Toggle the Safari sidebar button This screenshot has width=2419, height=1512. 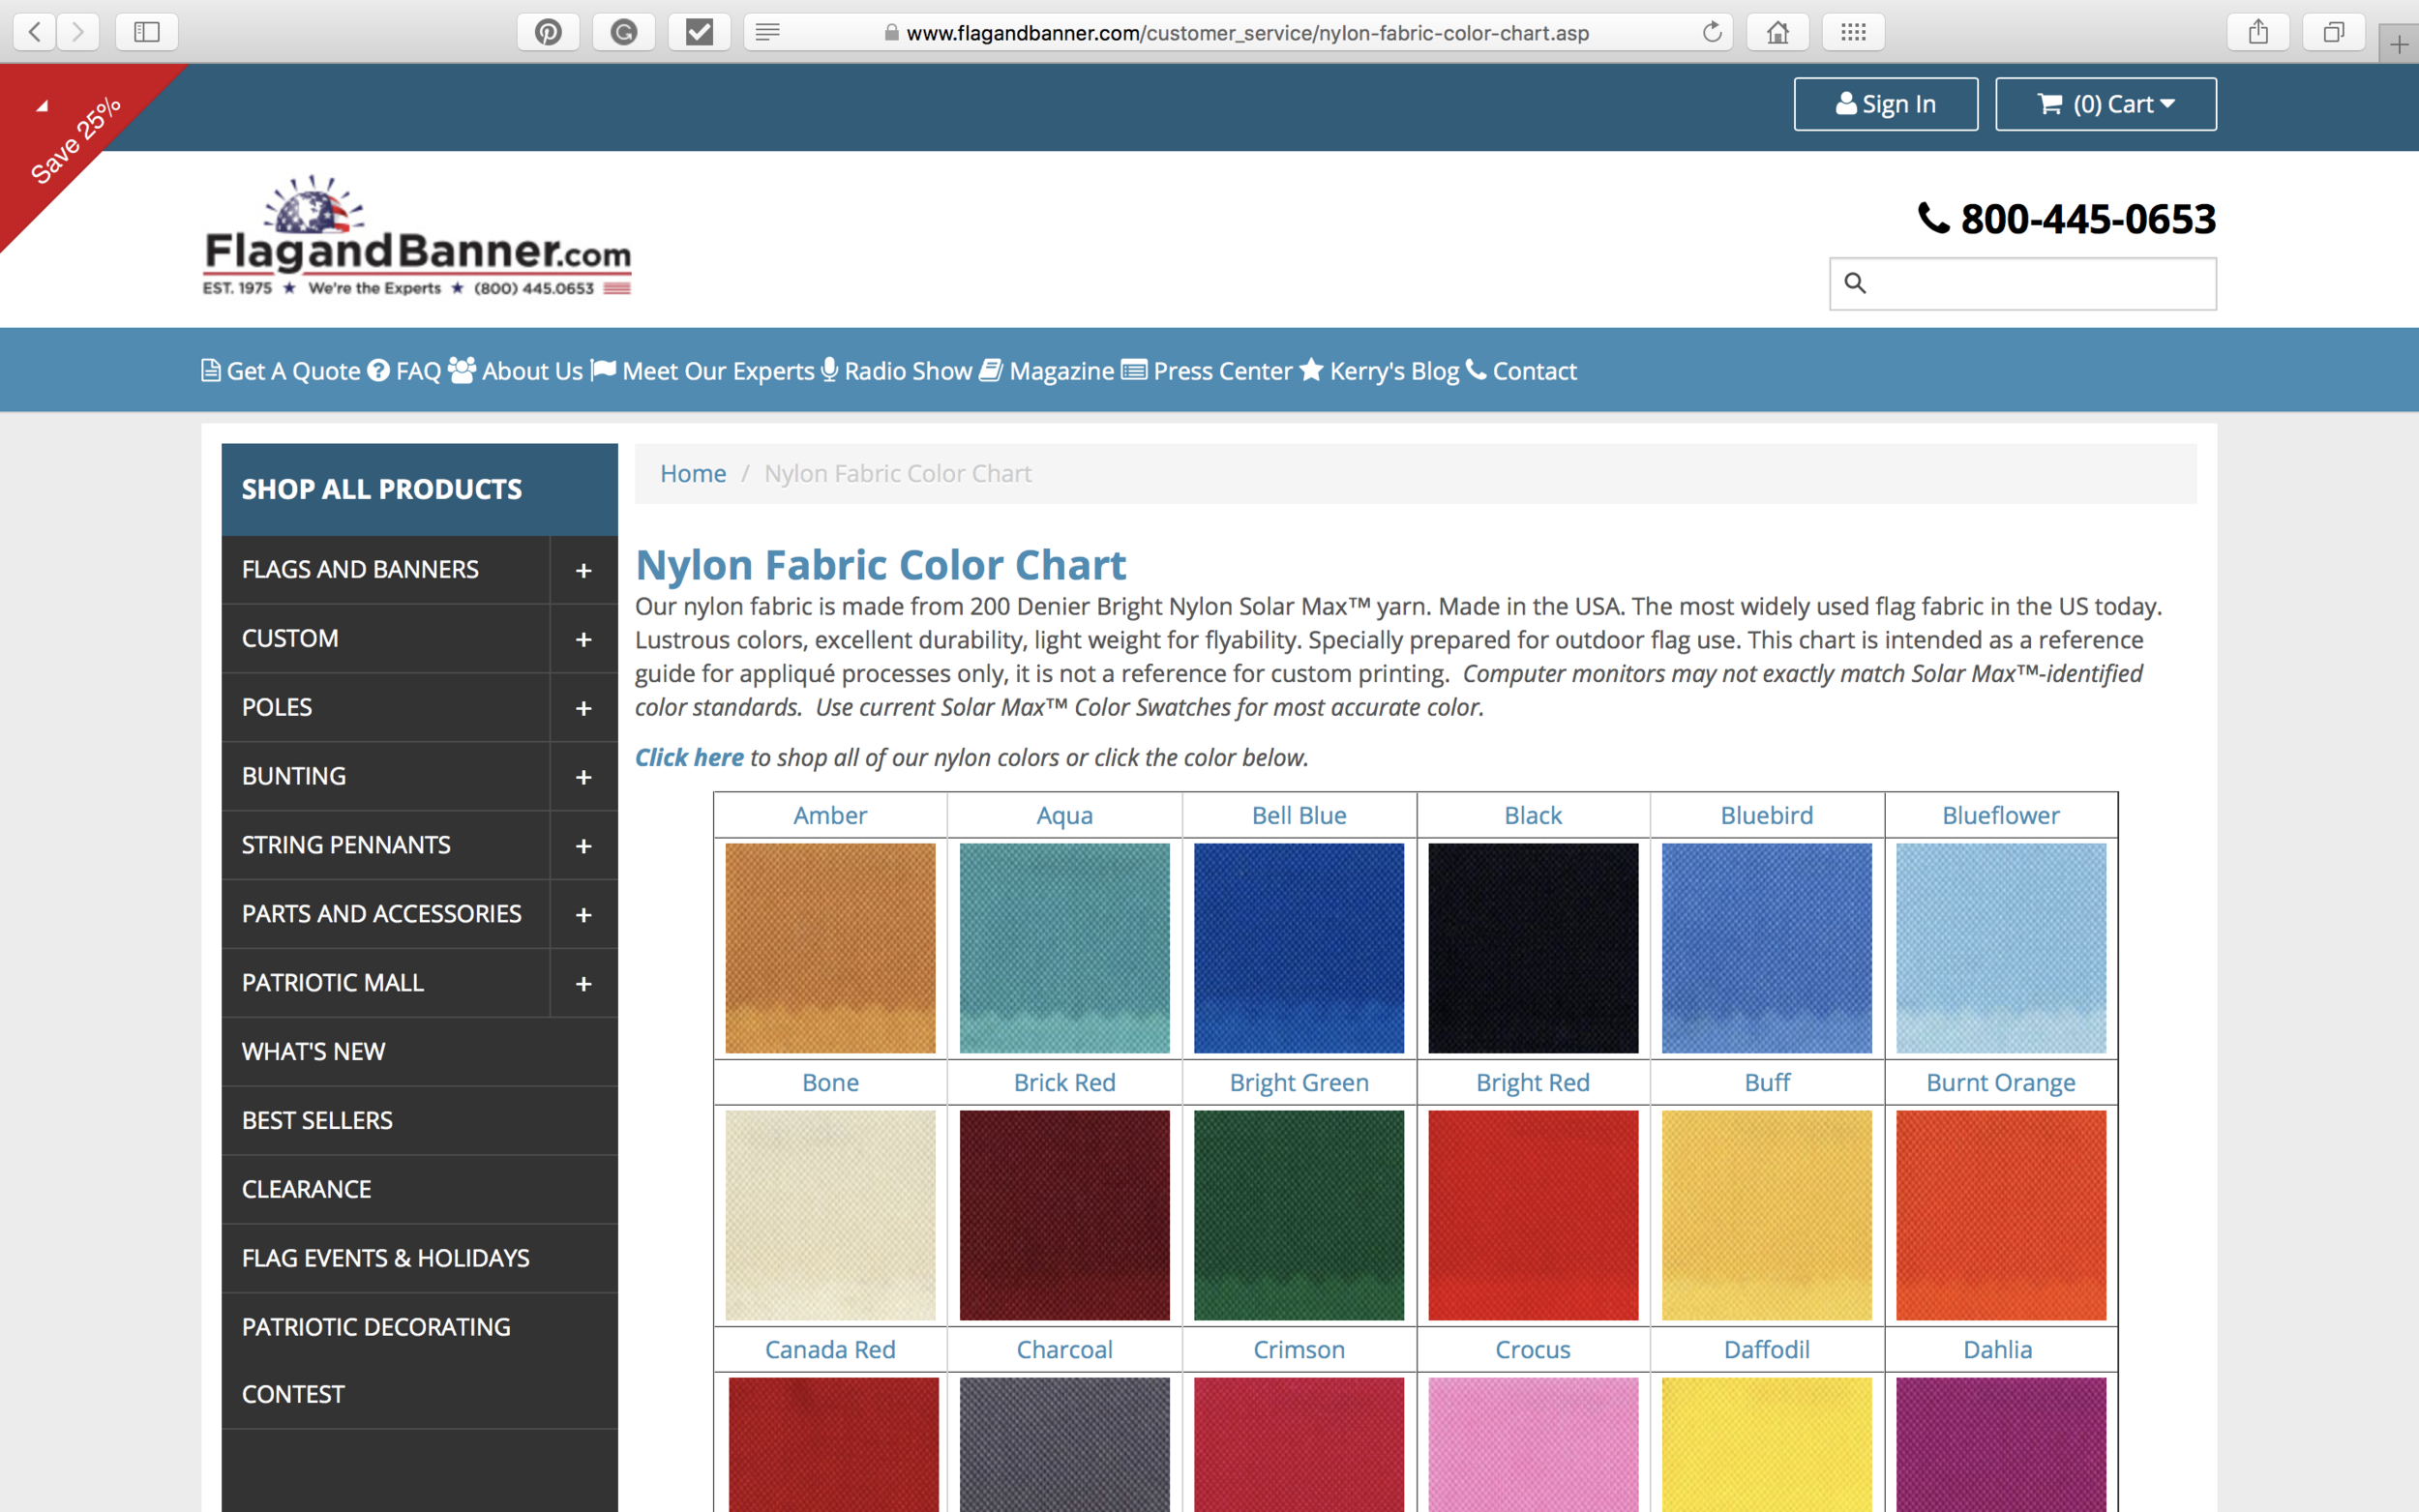(x=147, y=32)
